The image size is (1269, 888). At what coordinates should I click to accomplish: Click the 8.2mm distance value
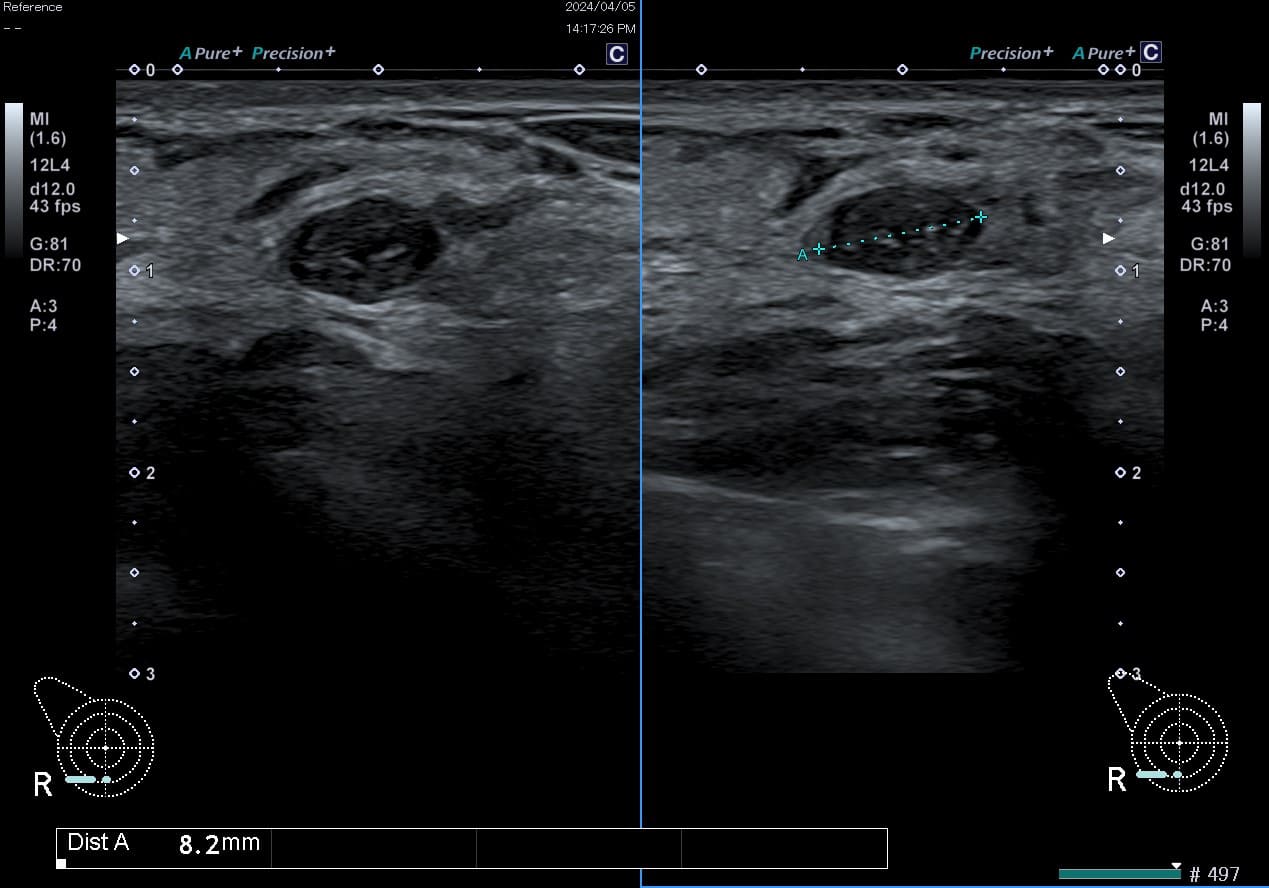(219, 844)
